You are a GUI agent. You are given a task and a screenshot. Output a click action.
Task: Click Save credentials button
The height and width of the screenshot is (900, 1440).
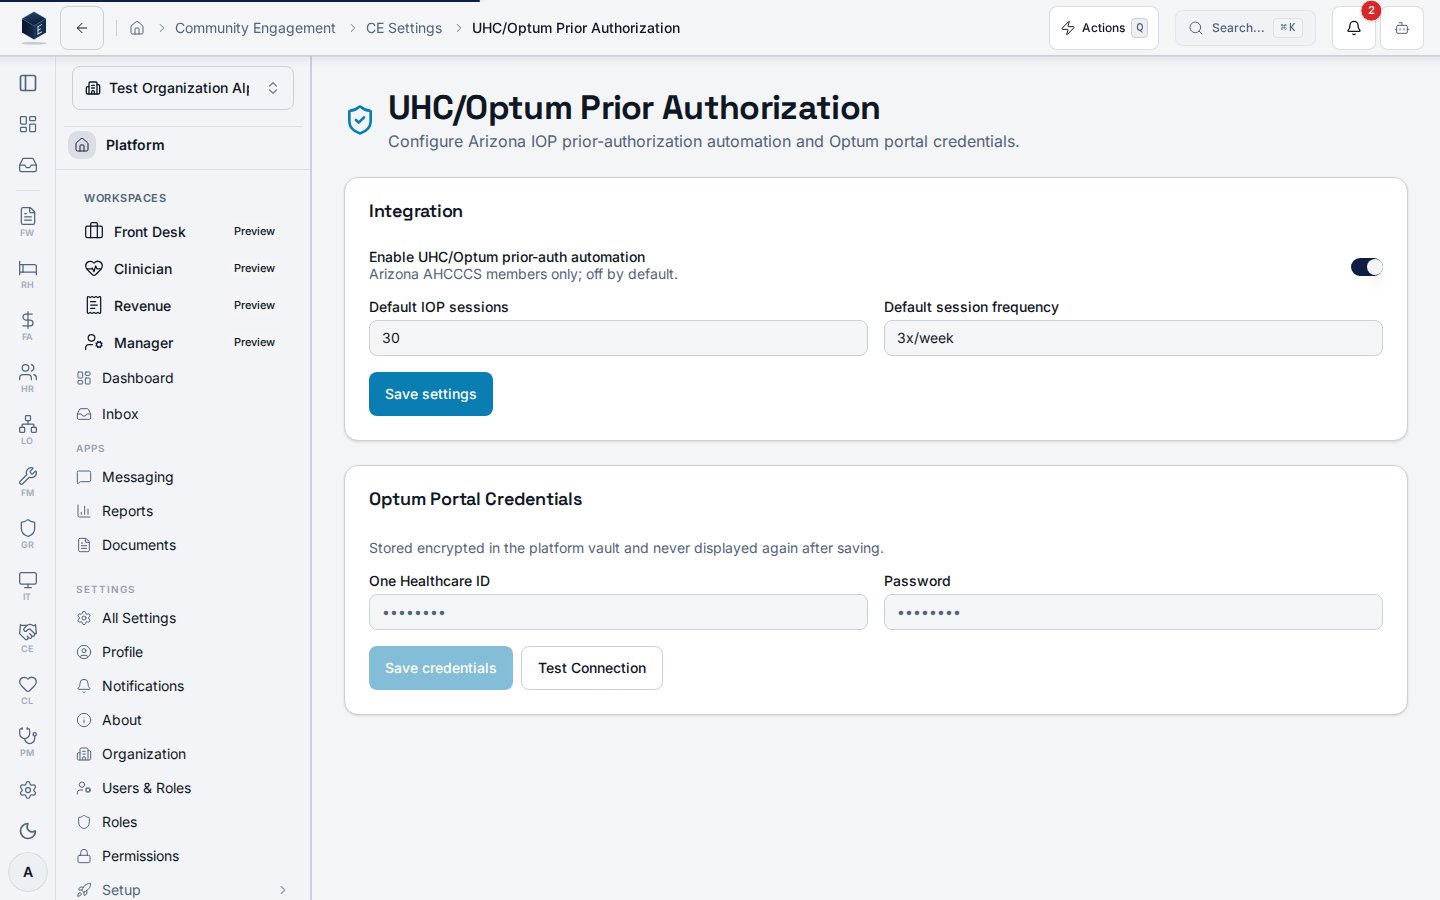point(441,668)
